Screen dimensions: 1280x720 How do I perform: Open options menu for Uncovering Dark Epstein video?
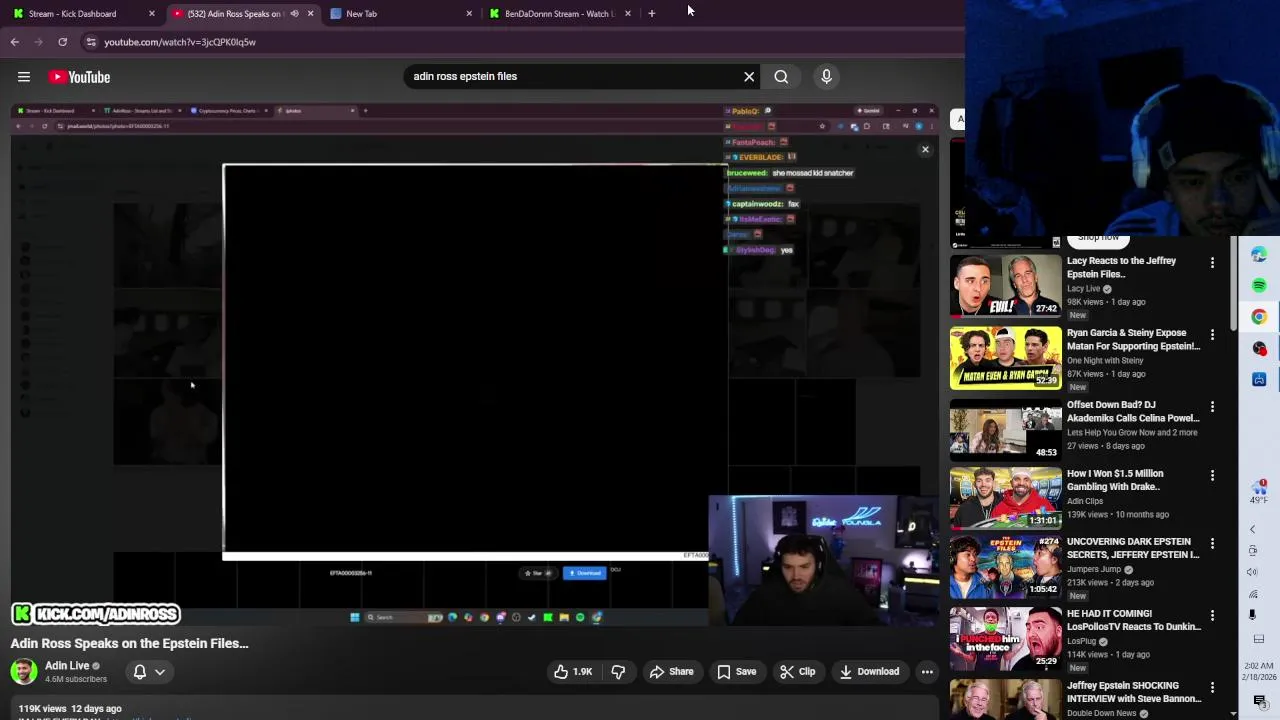[1212, 544]
